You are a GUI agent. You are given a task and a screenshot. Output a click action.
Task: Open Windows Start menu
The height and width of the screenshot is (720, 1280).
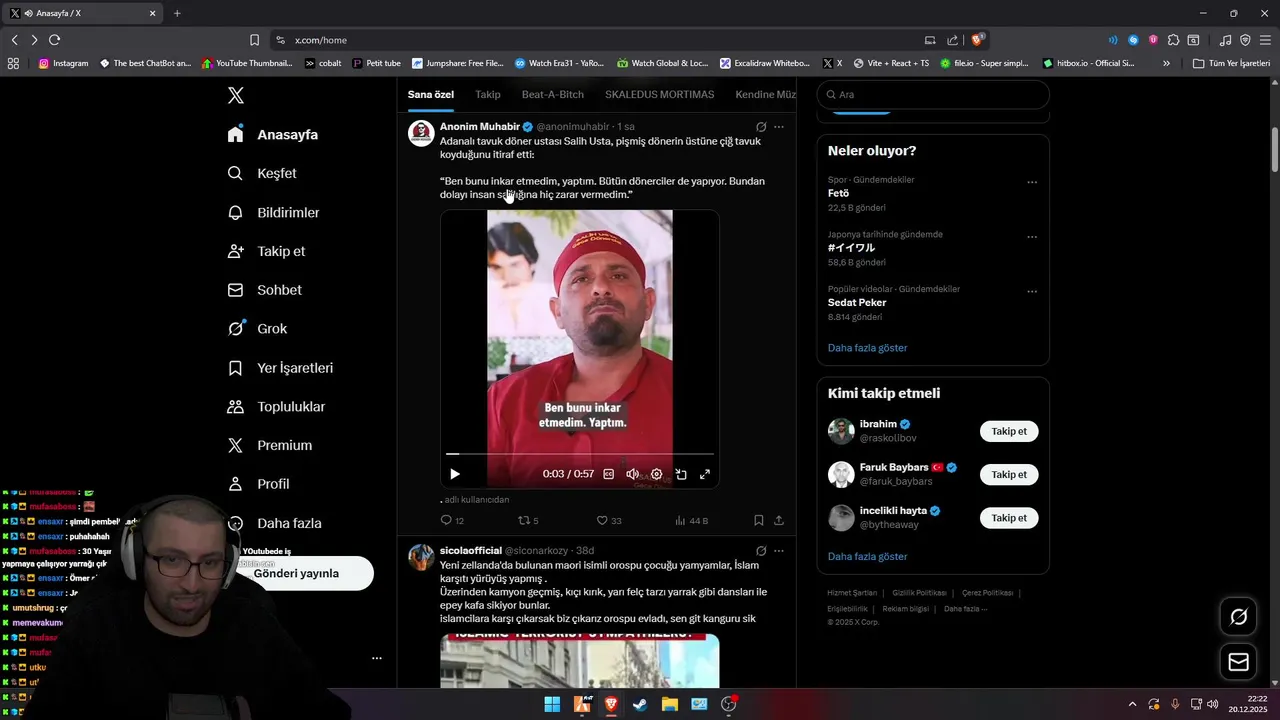[552, 704]
